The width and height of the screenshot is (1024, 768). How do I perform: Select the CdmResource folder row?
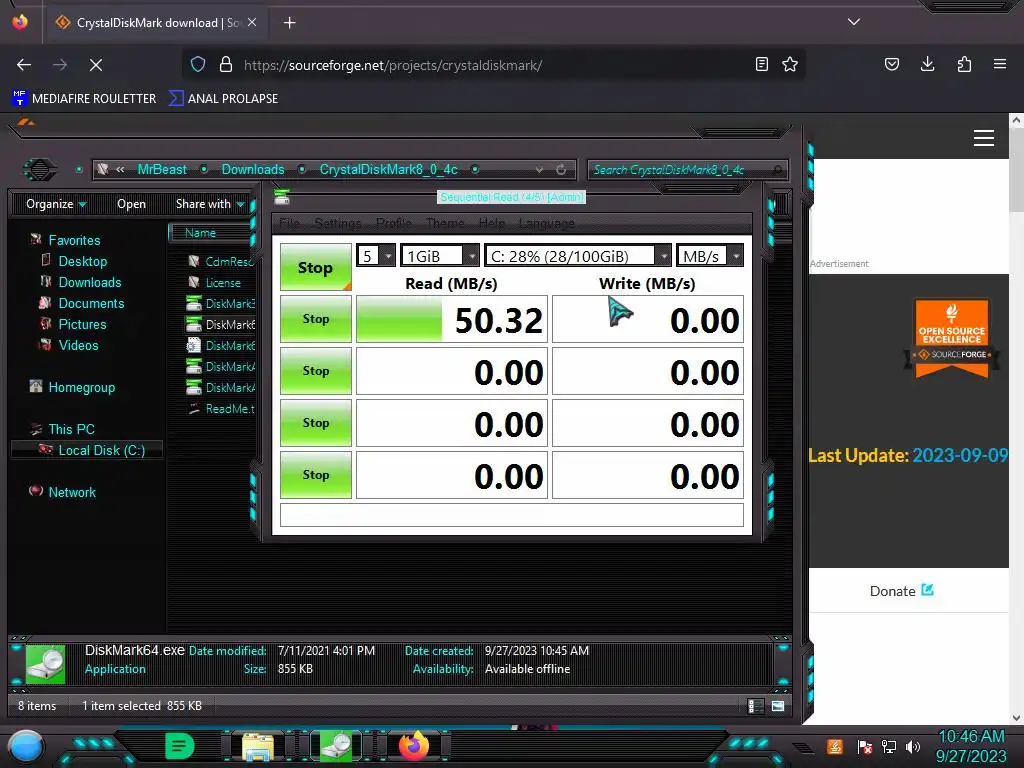pos(220,262)
